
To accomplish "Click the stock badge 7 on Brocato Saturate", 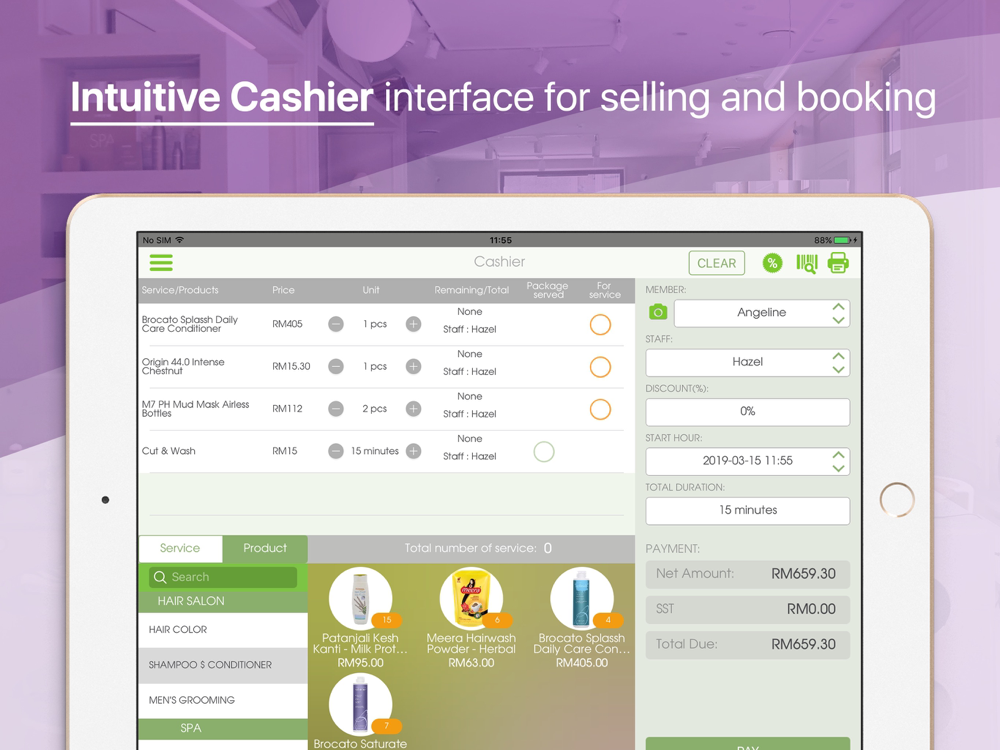I will coord(386,726).
